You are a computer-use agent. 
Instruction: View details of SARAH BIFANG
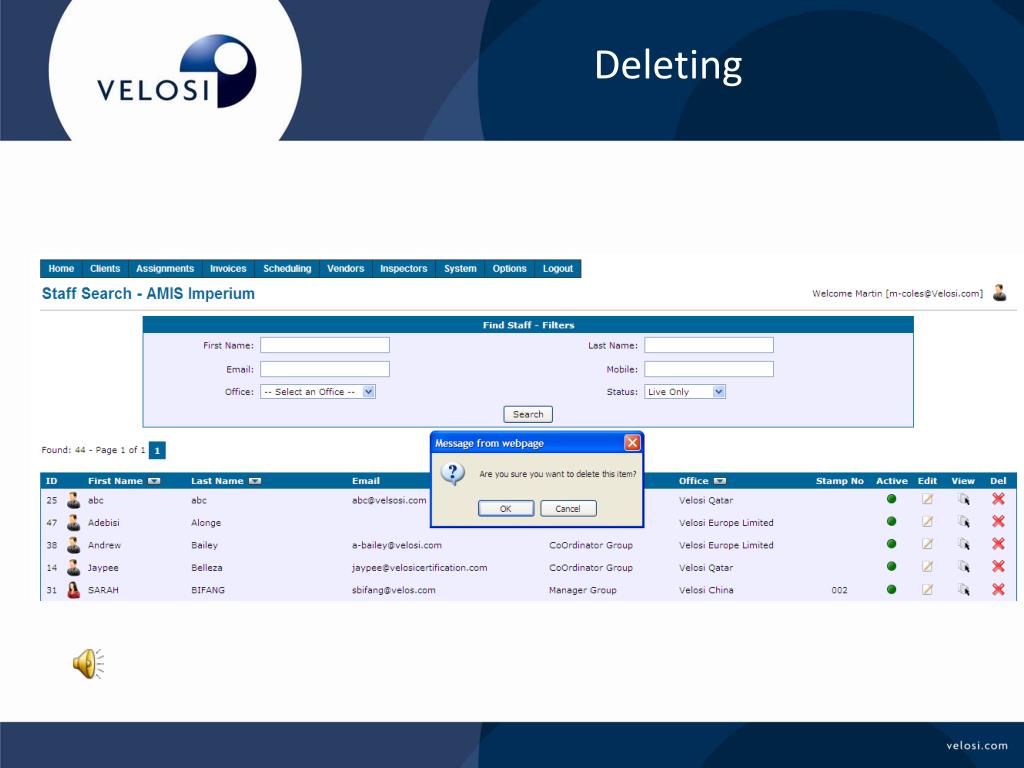(x=963, y=590)
